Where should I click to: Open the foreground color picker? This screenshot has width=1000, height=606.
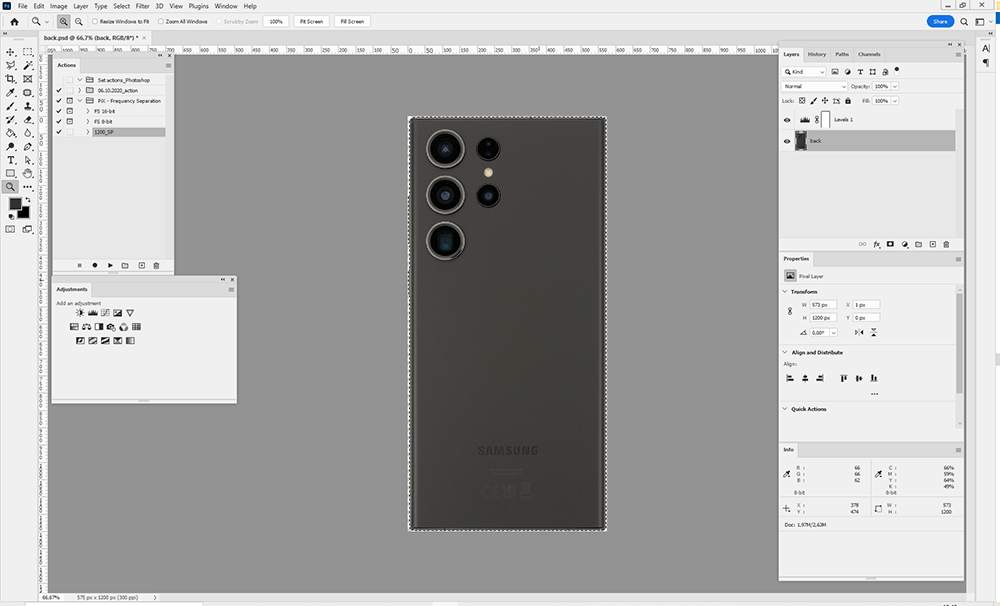coord(14,203)
